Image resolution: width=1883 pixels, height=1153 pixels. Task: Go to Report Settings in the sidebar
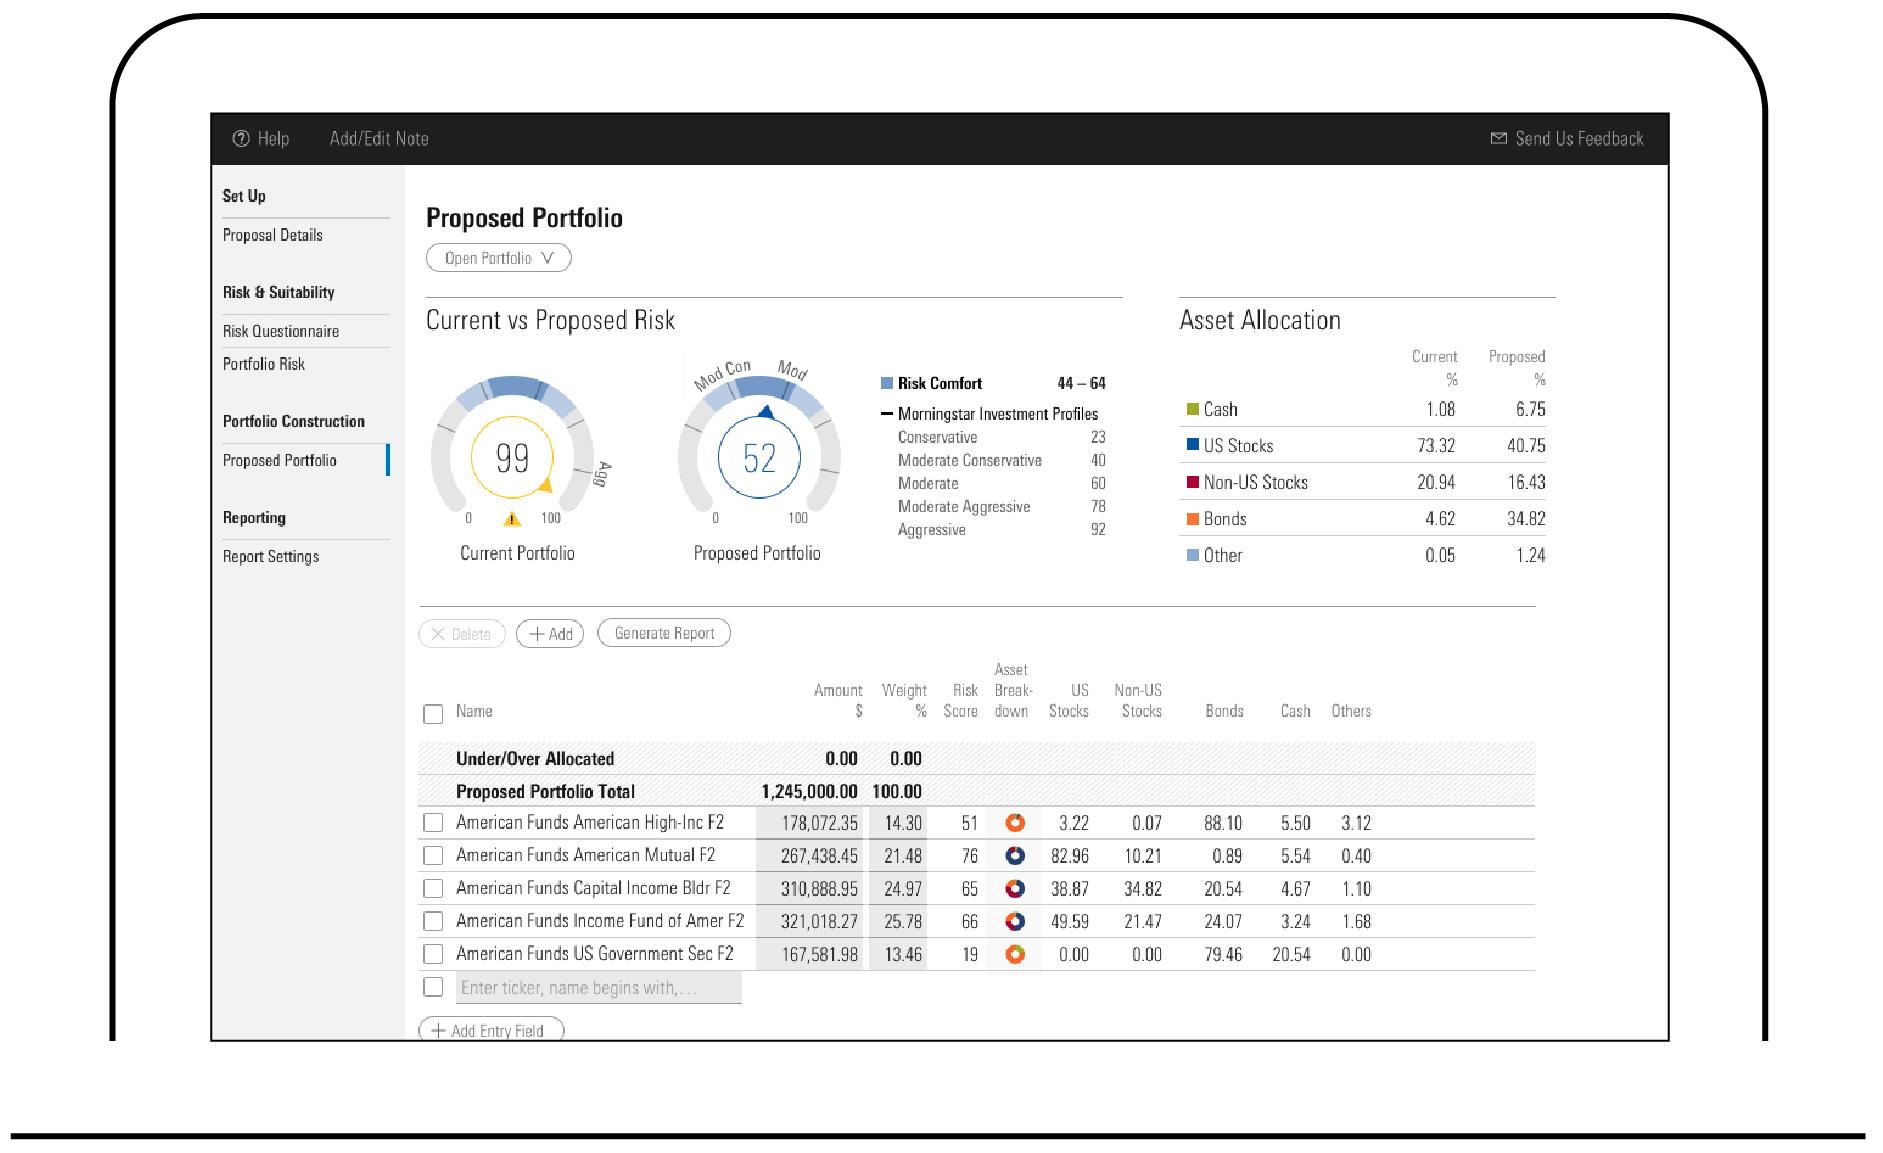(x=271, y=557)
